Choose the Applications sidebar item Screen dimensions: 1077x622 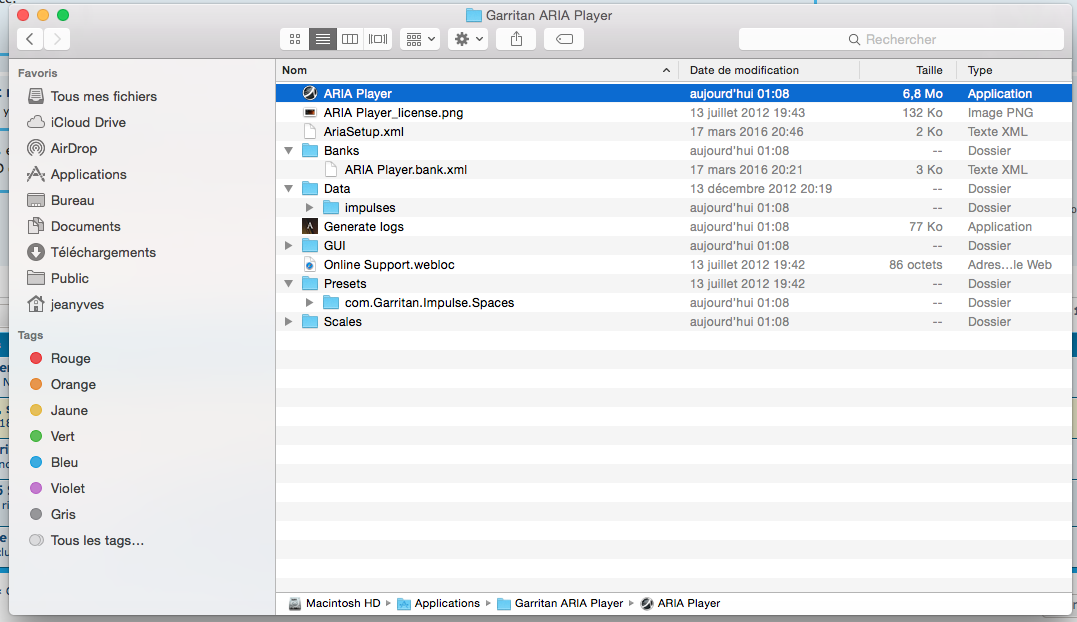[x=88, y=174]
